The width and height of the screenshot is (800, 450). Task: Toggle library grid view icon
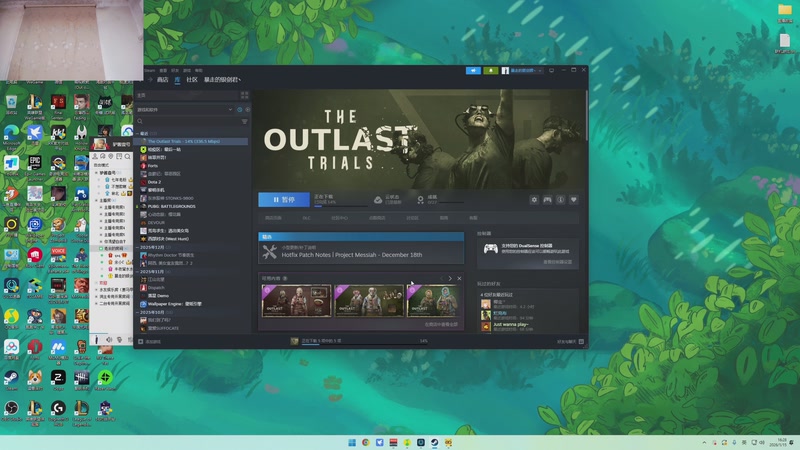coord(244,95)
